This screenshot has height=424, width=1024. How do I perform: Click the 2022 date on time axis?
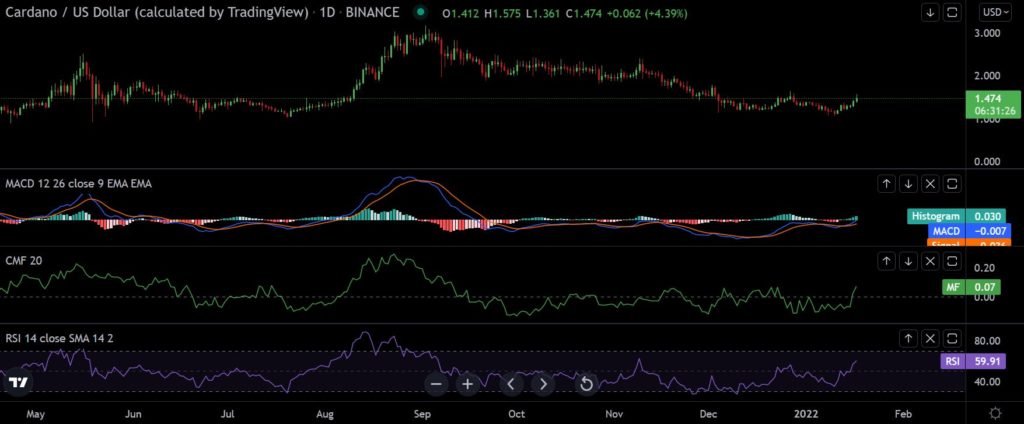pyautogui.click(x=805, y=414)
